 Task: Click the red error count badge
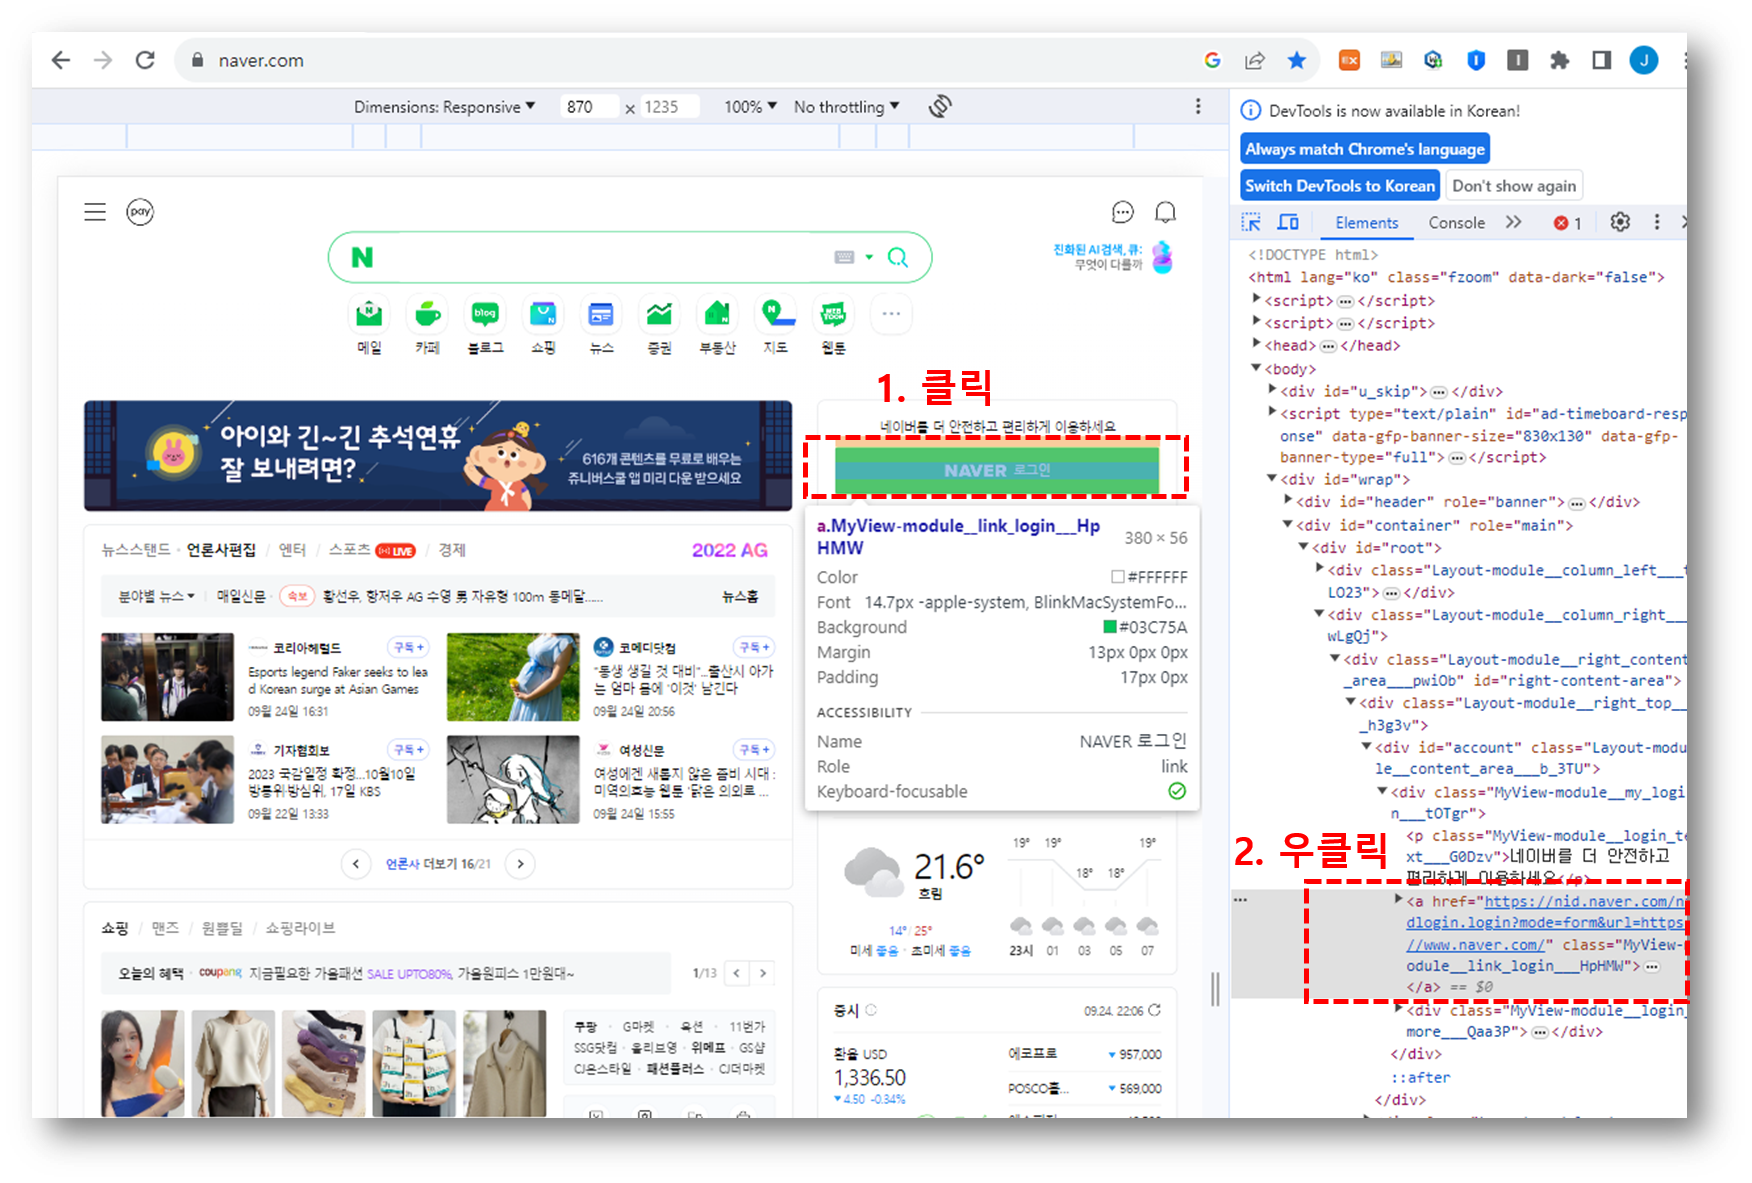(1567, 223)
